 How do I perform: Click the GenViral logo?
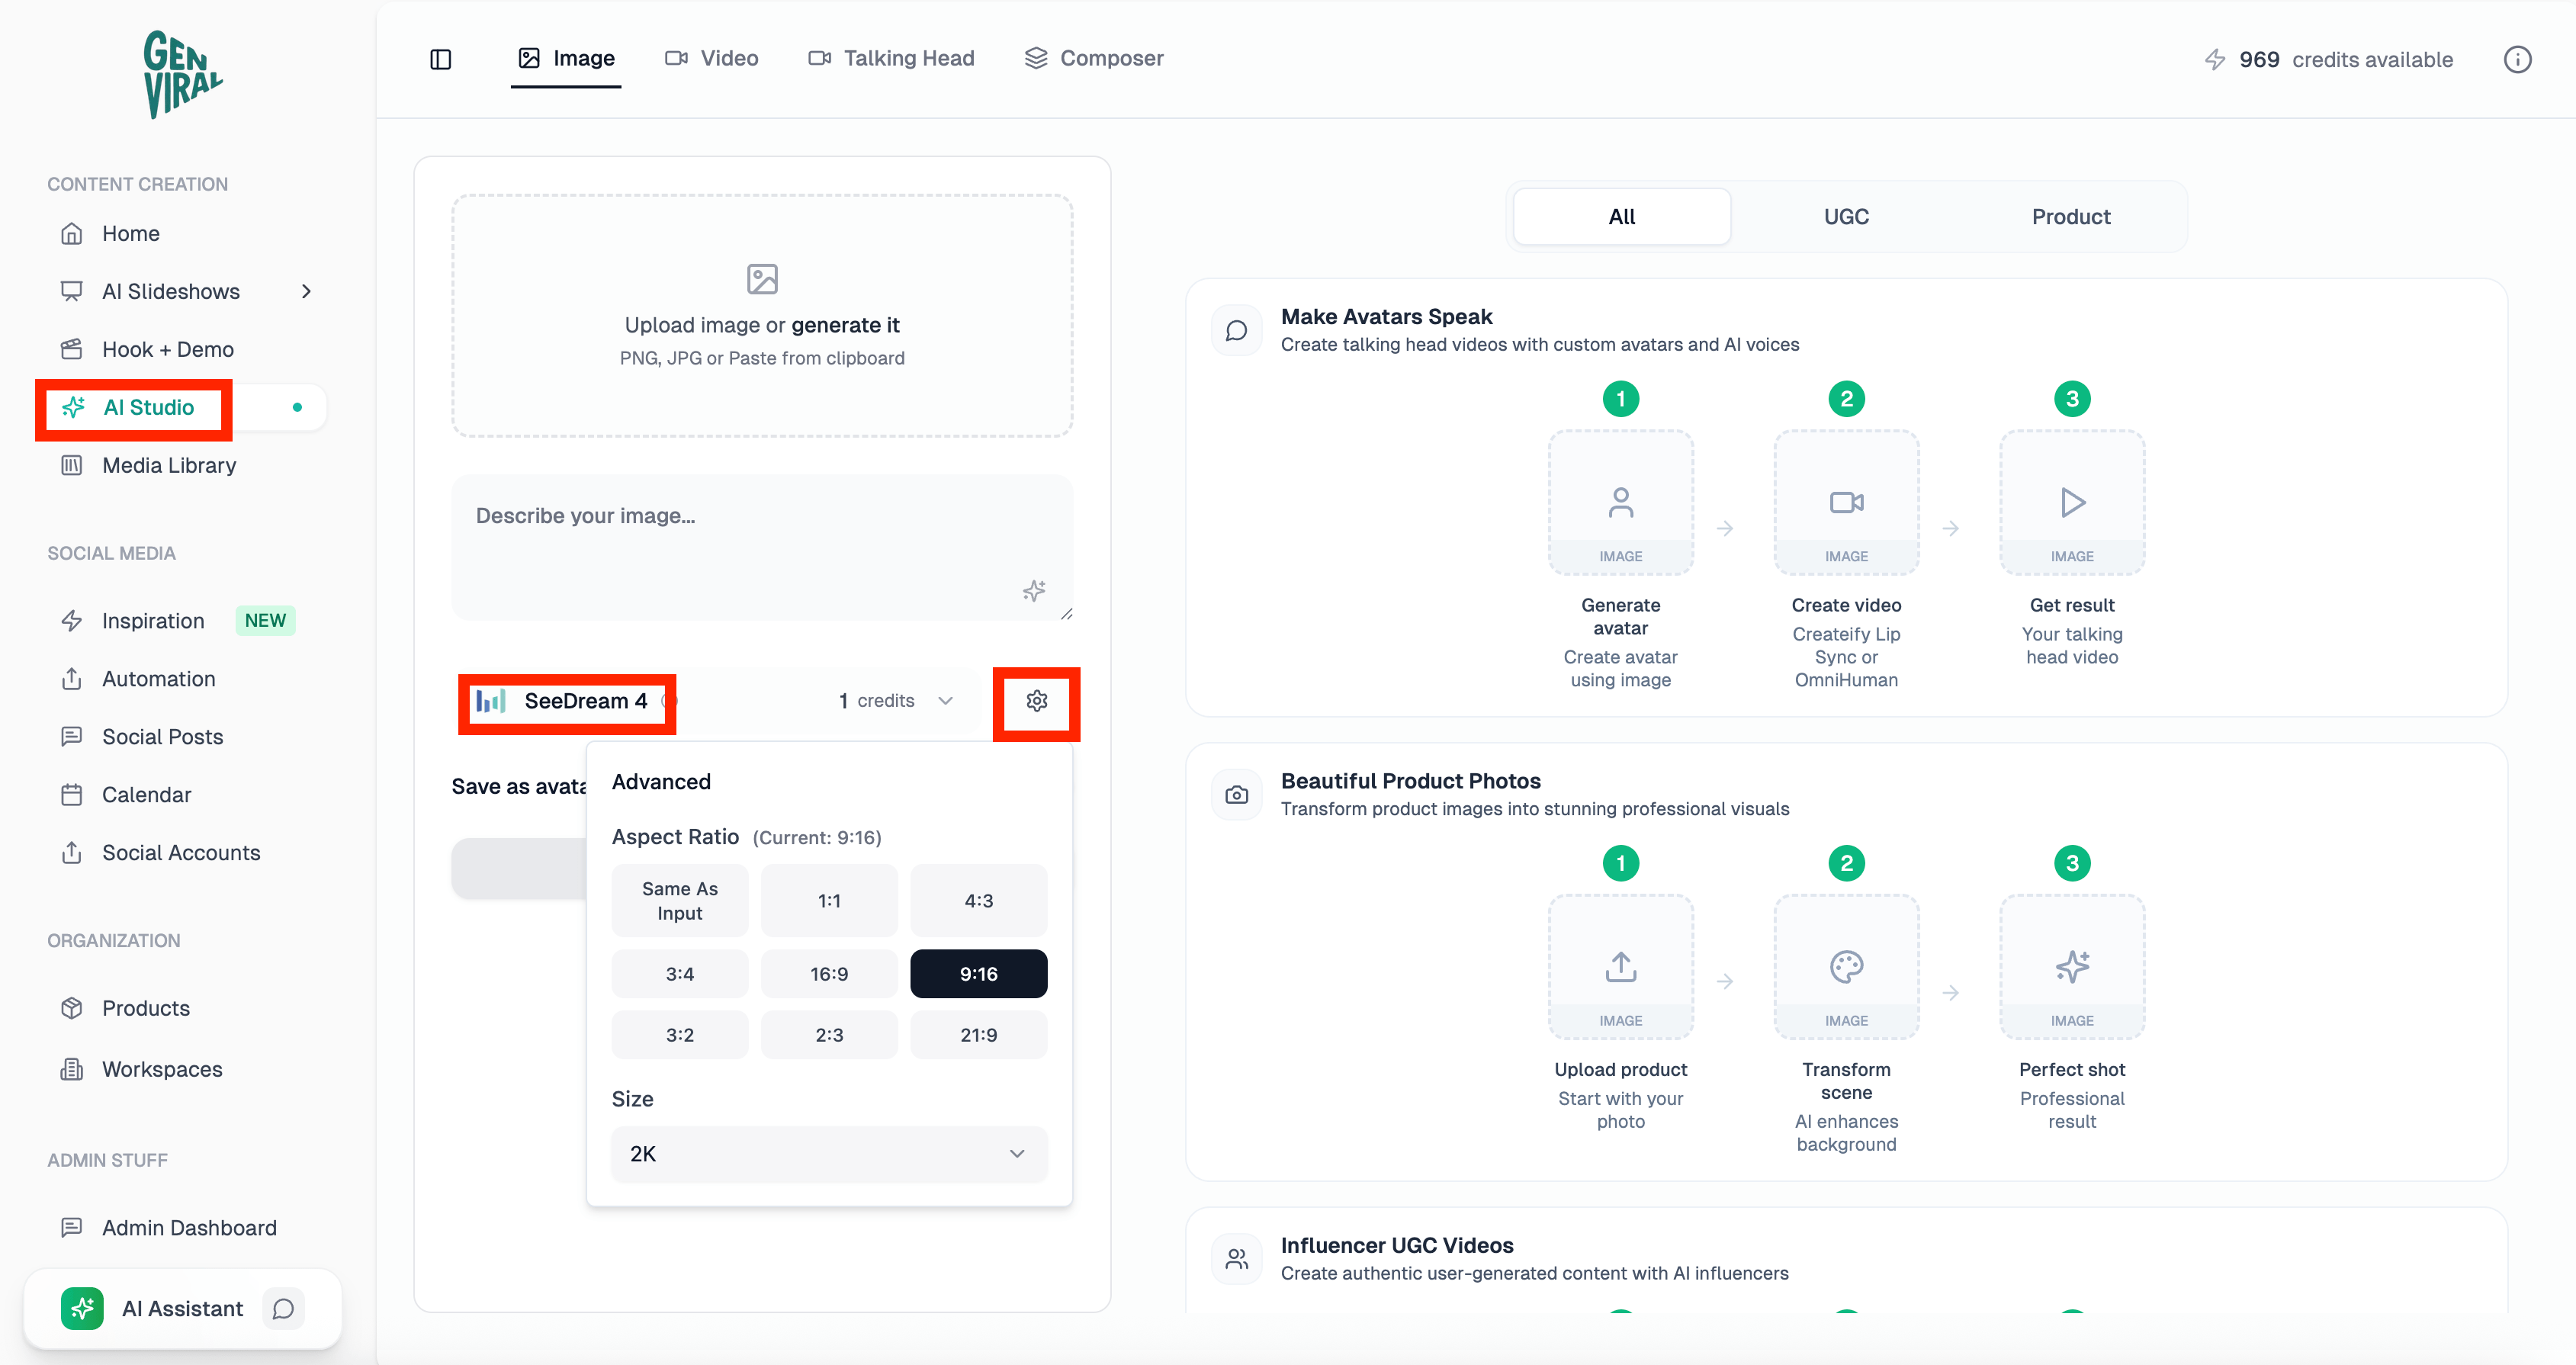(x=182, y=74)
